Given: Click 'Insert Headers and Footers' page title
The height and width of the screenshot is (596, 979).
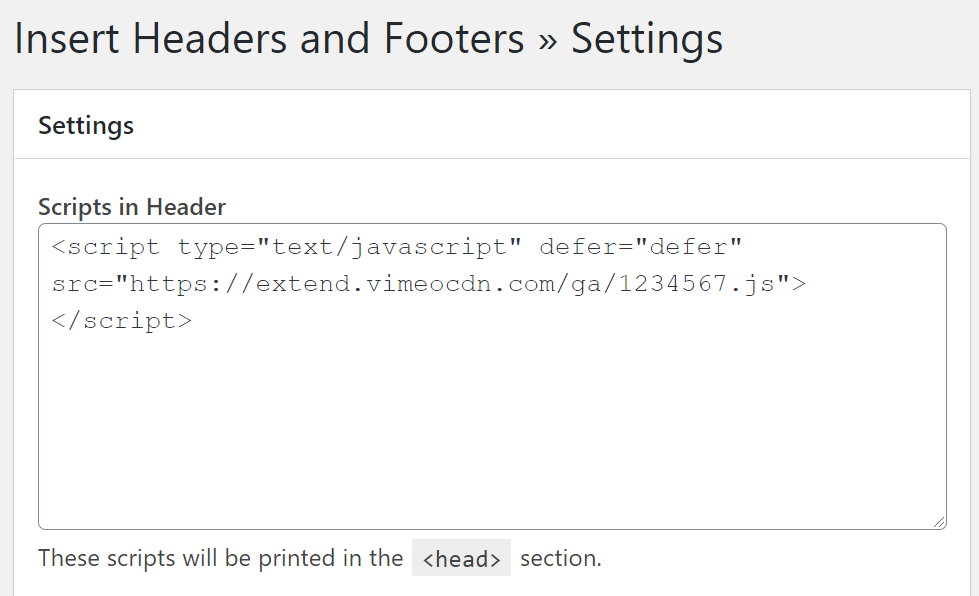Looking at the screenshot, I should [x=269, y=39].
